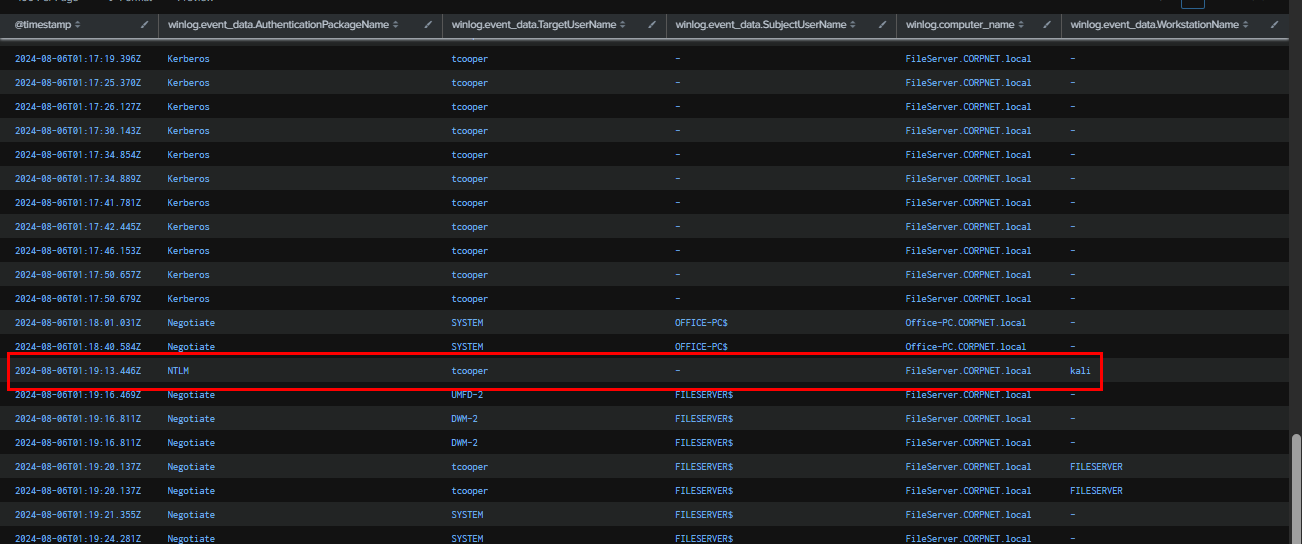The image size is (1302, 544).
Task: Sort by SubjectUserName using the header arrows
Action: point(853,24)
